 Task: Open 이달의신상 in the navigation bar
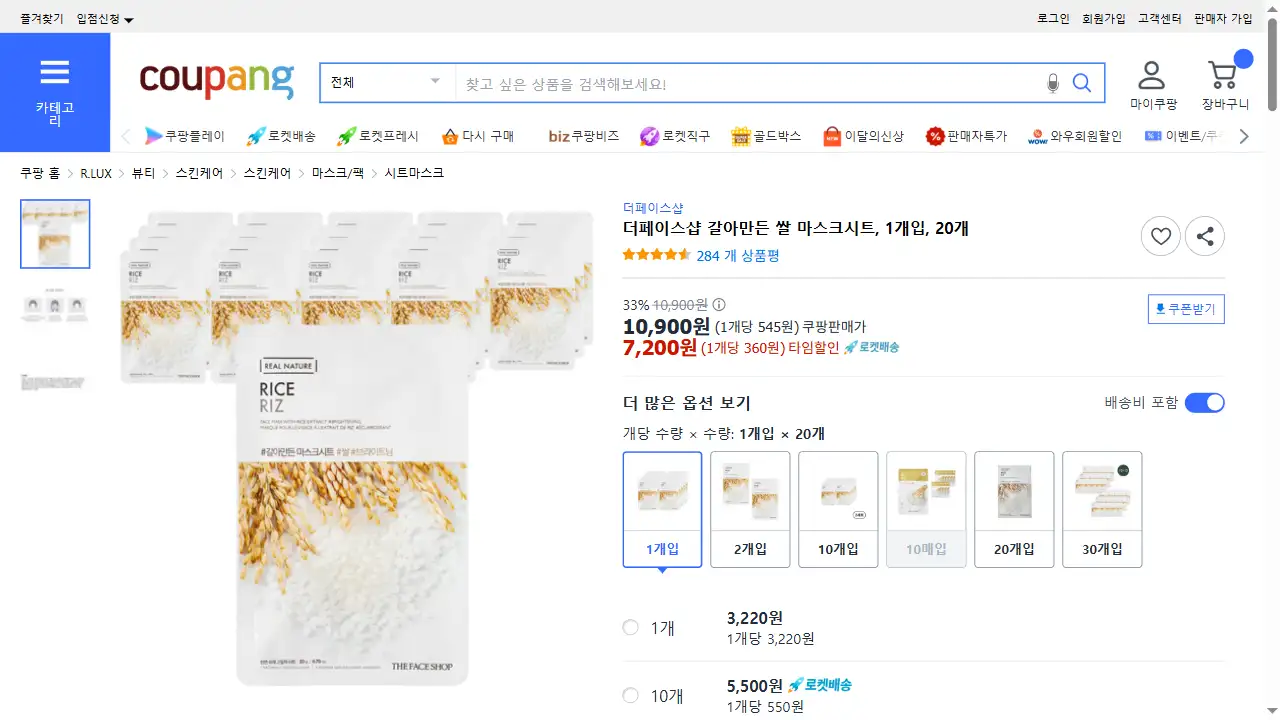(x=863, y=136)
